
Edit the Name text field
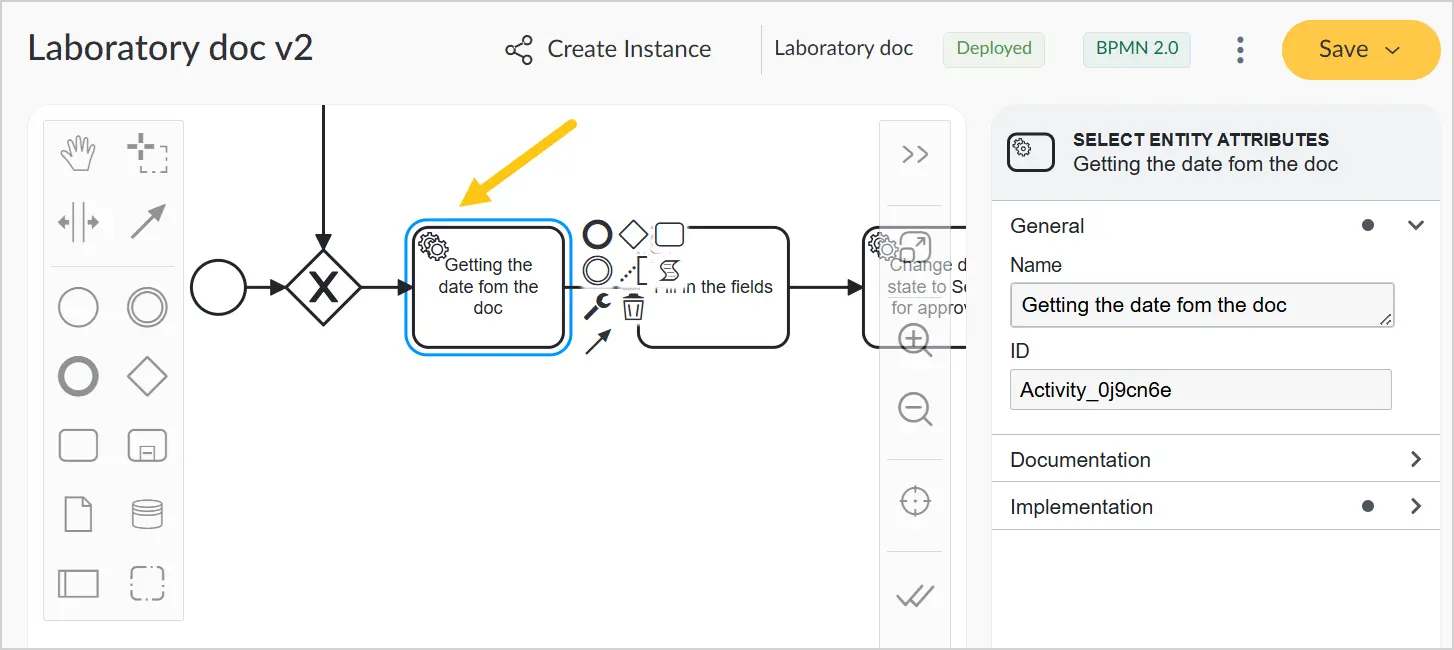[x=1202, y=305]
